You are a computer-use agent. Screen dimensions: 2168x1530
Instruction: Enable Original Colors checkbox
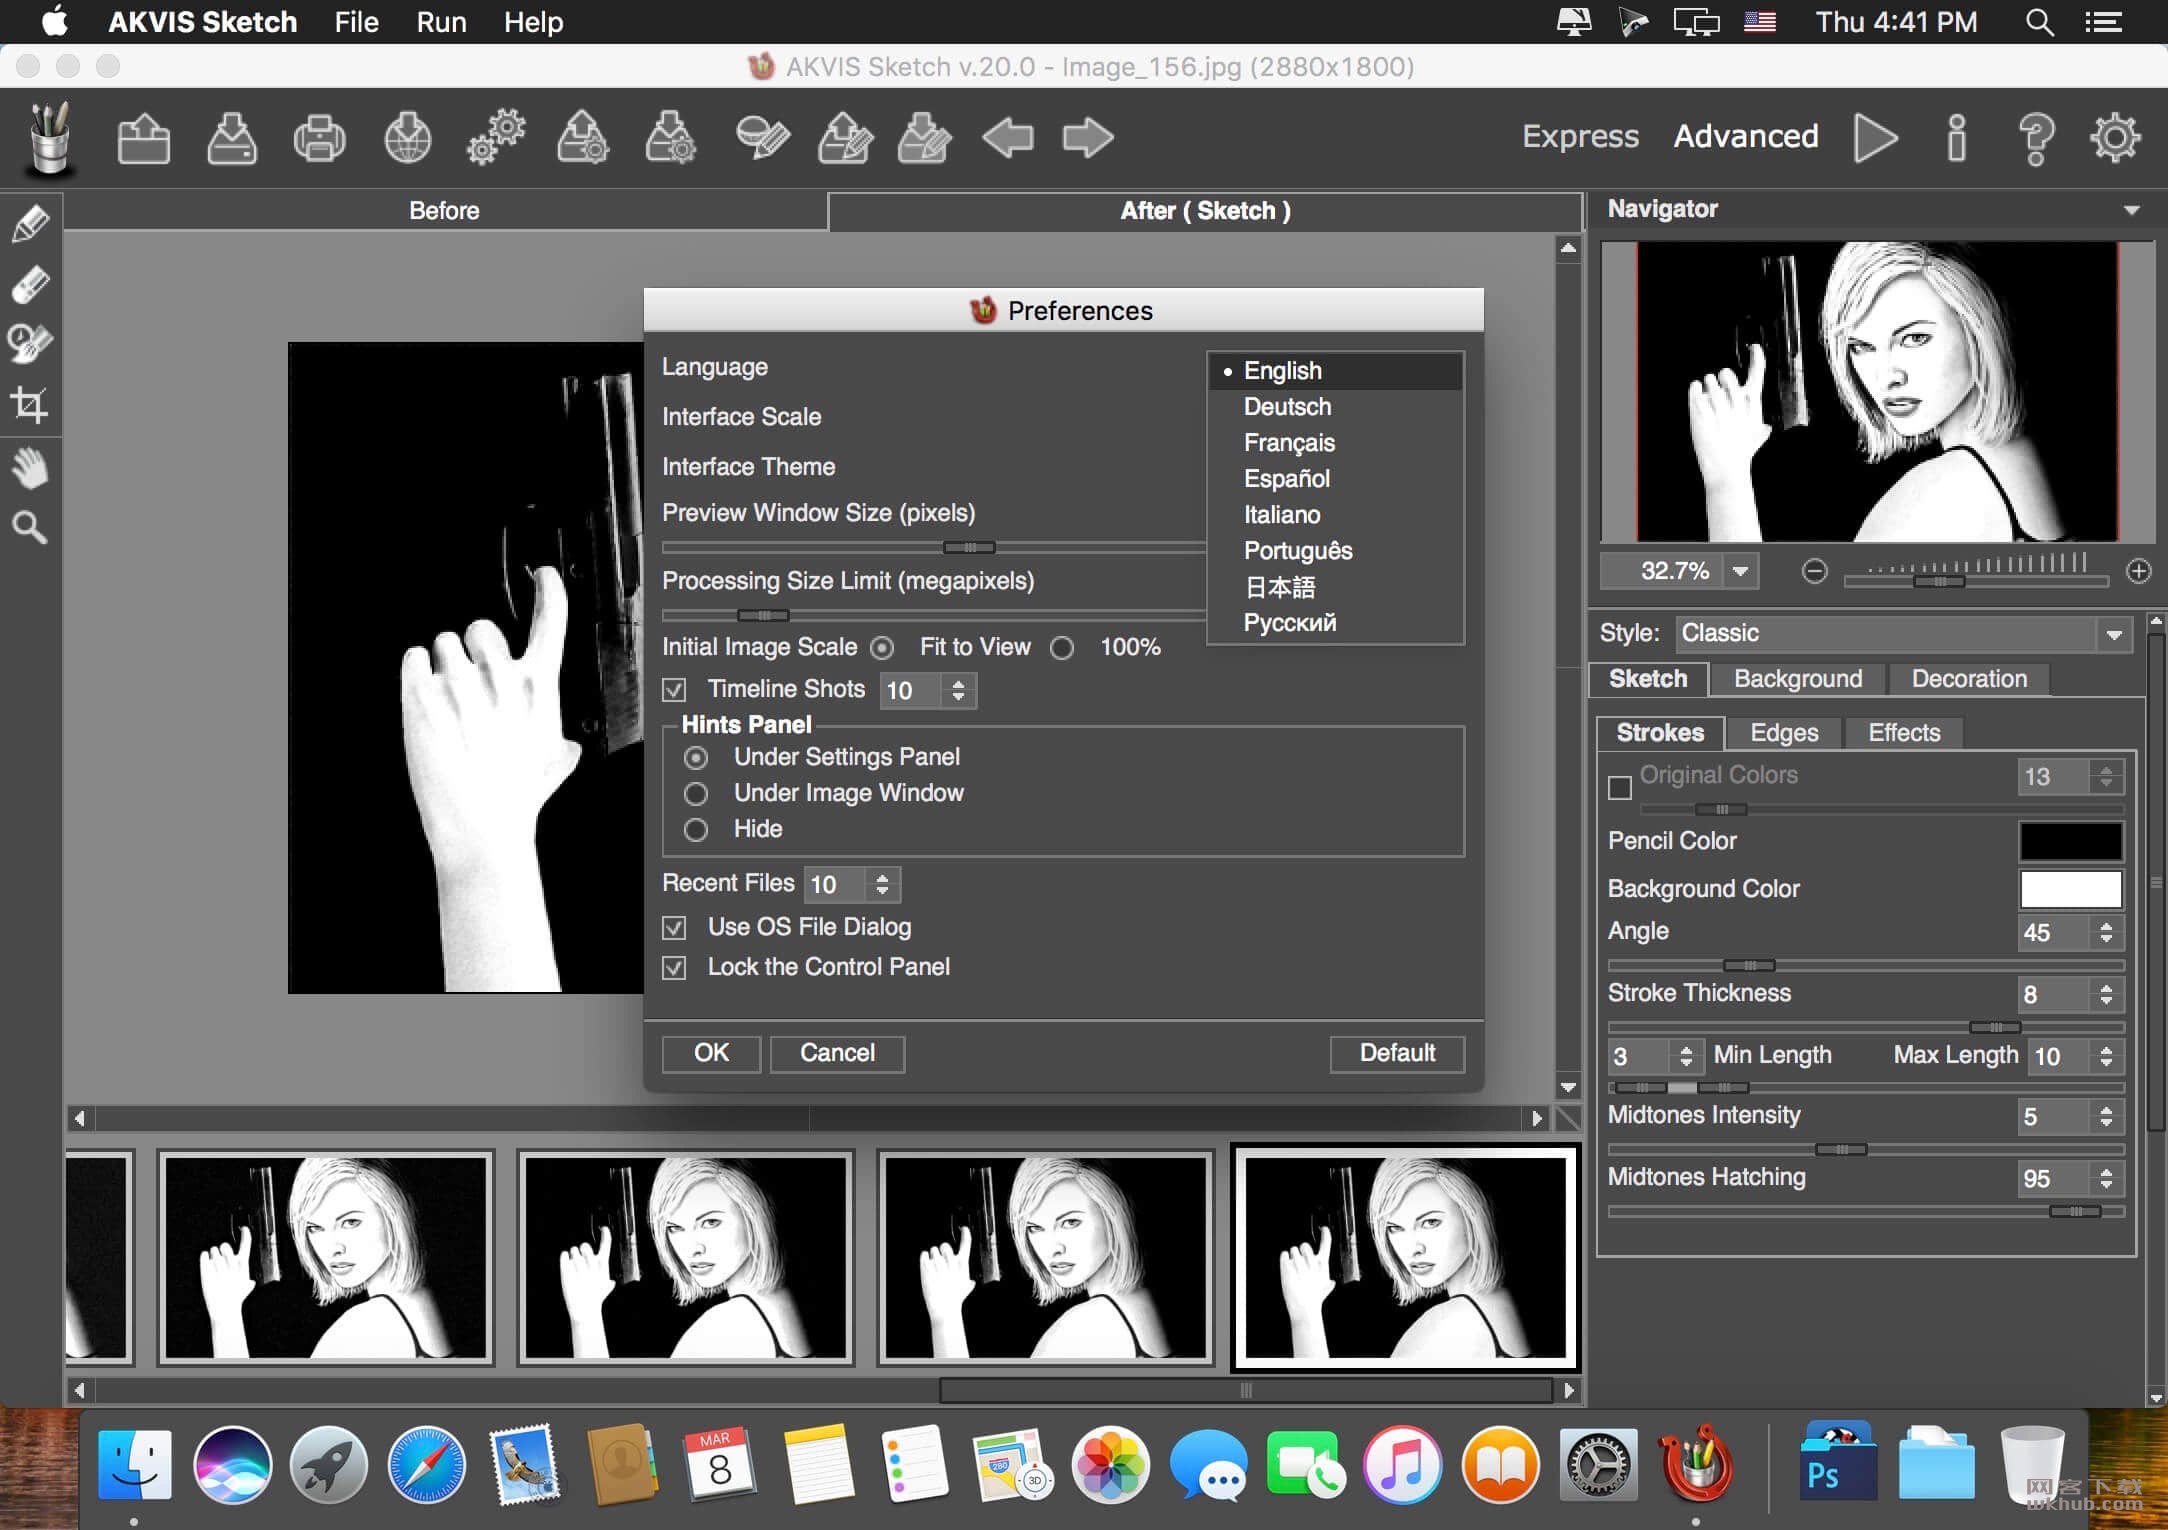pyautogui.click(x=1620, y=788)
